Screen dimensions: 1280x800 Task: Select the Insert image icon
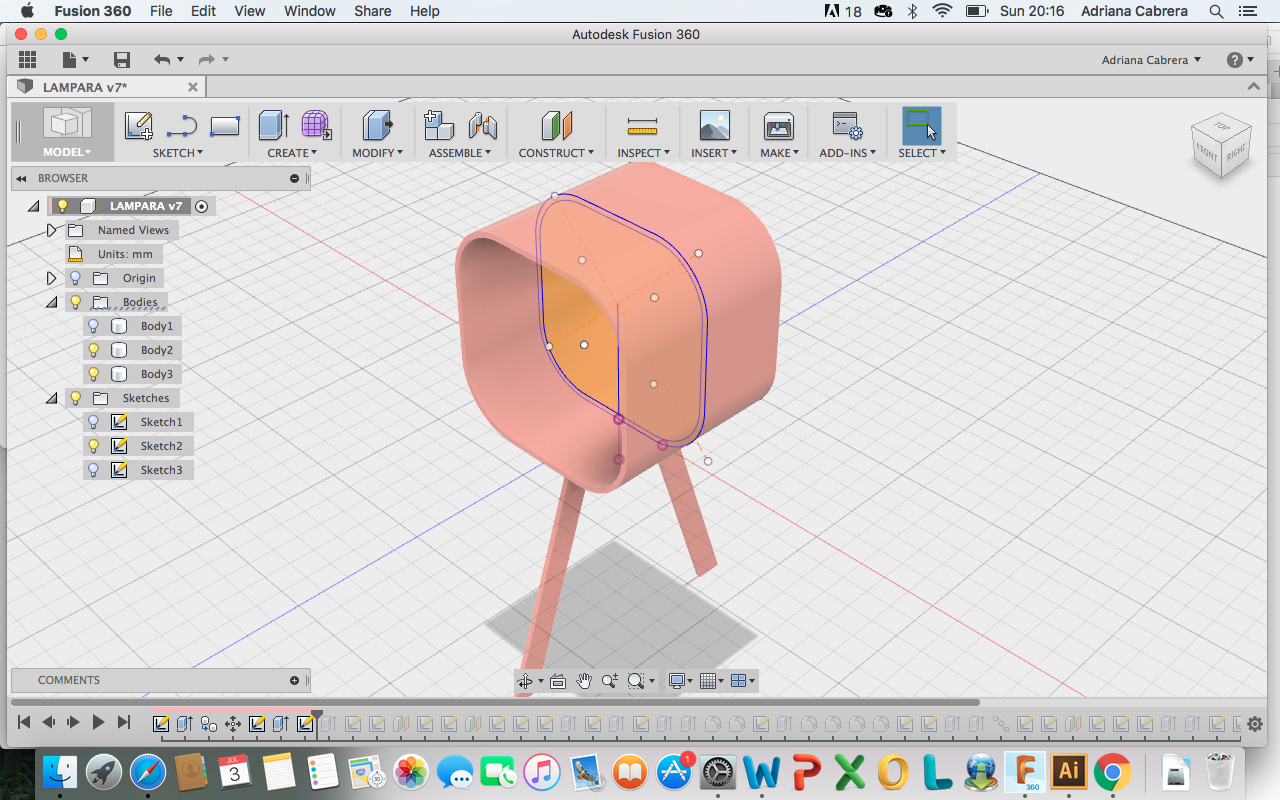click(714, 126)
